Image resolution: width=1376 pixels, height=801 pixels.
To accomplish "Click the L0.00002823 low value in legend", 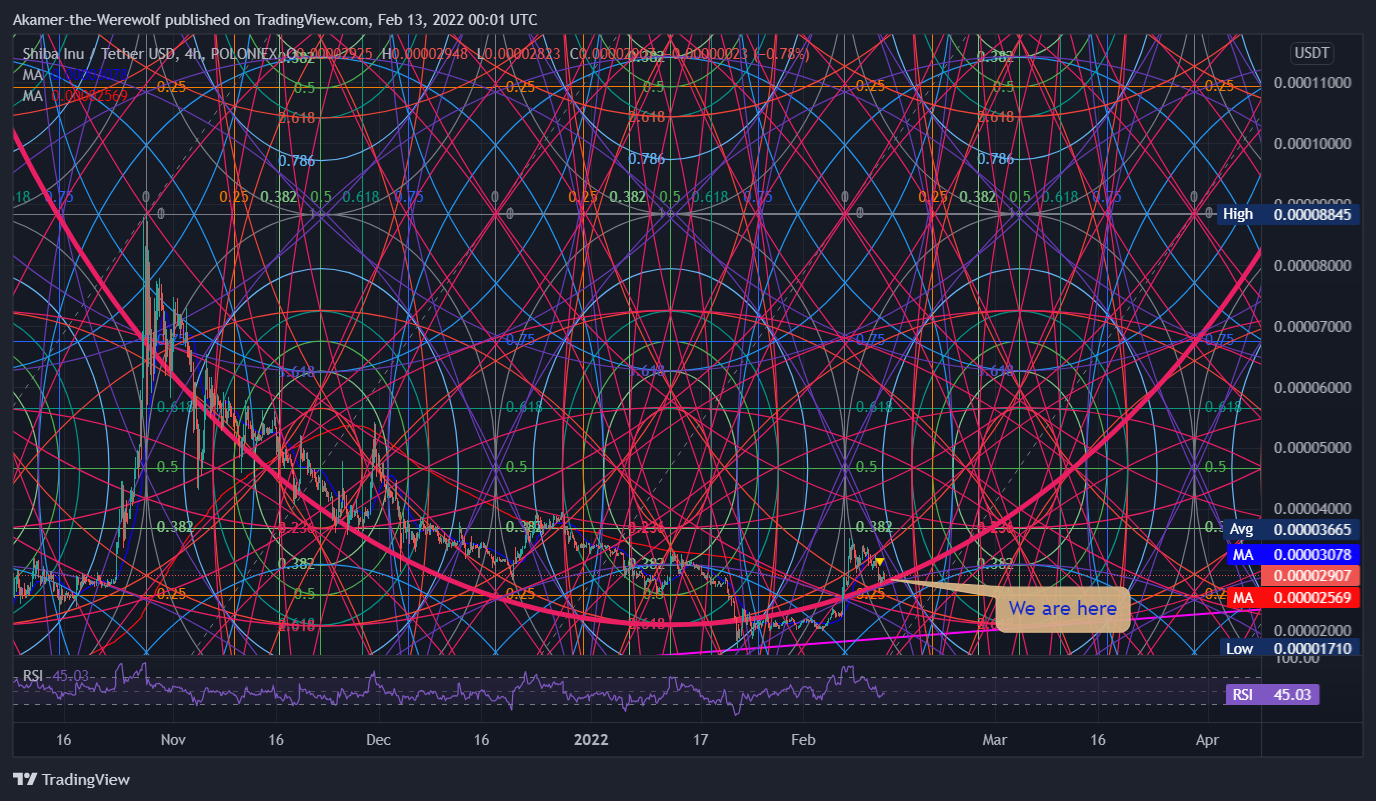I will [x=519, y=54].
